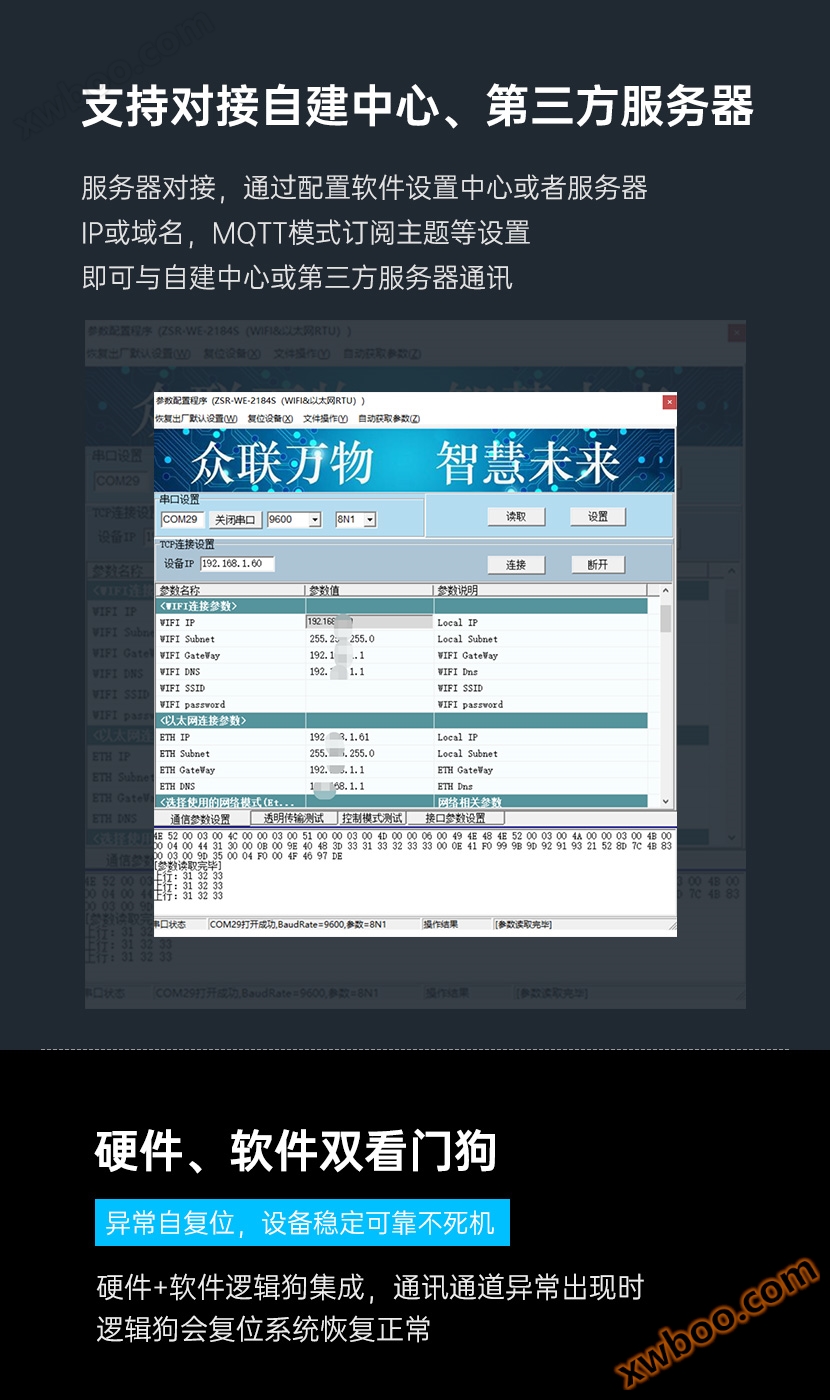Close the front 参数配置程序 window
The width and height of the screenshot is (830, 1400).
pos(669,401)
